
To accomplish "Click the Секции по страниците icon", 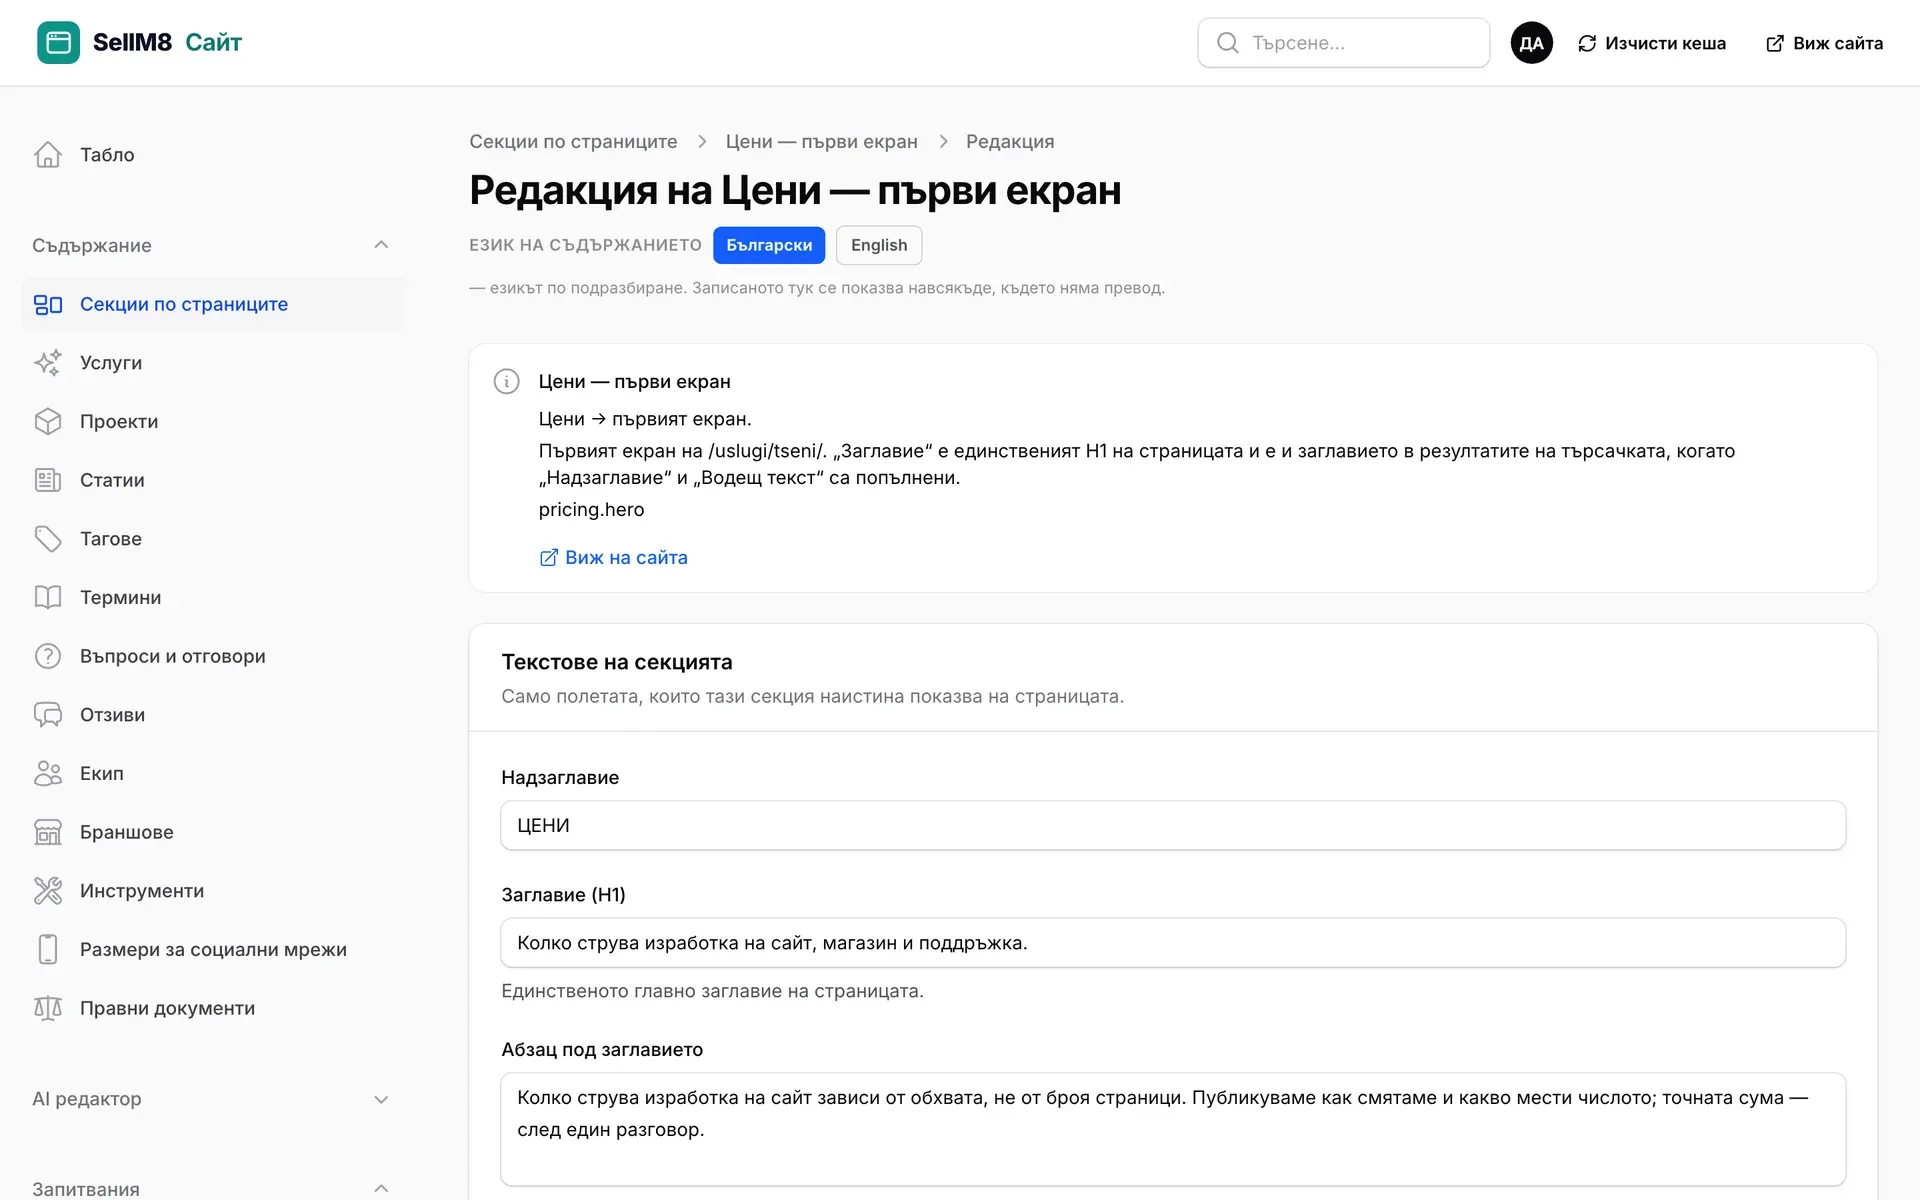I will pos(48,305).
